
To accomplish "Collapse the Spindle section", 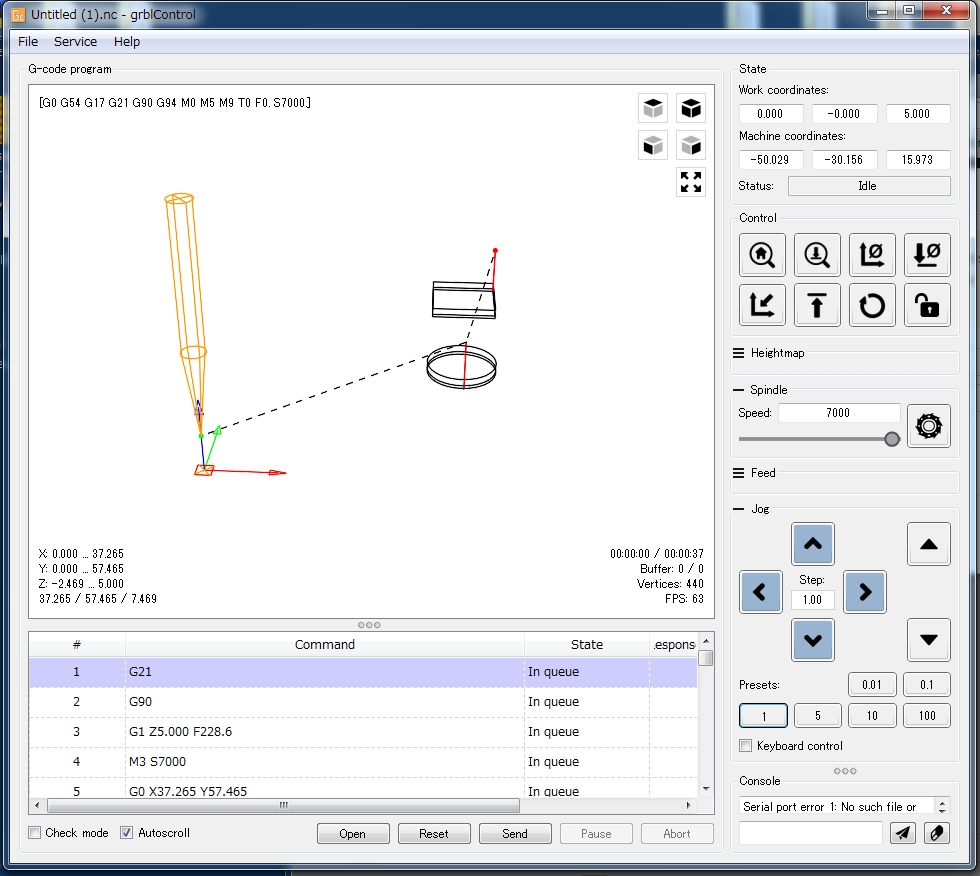I will coord(739,390).
